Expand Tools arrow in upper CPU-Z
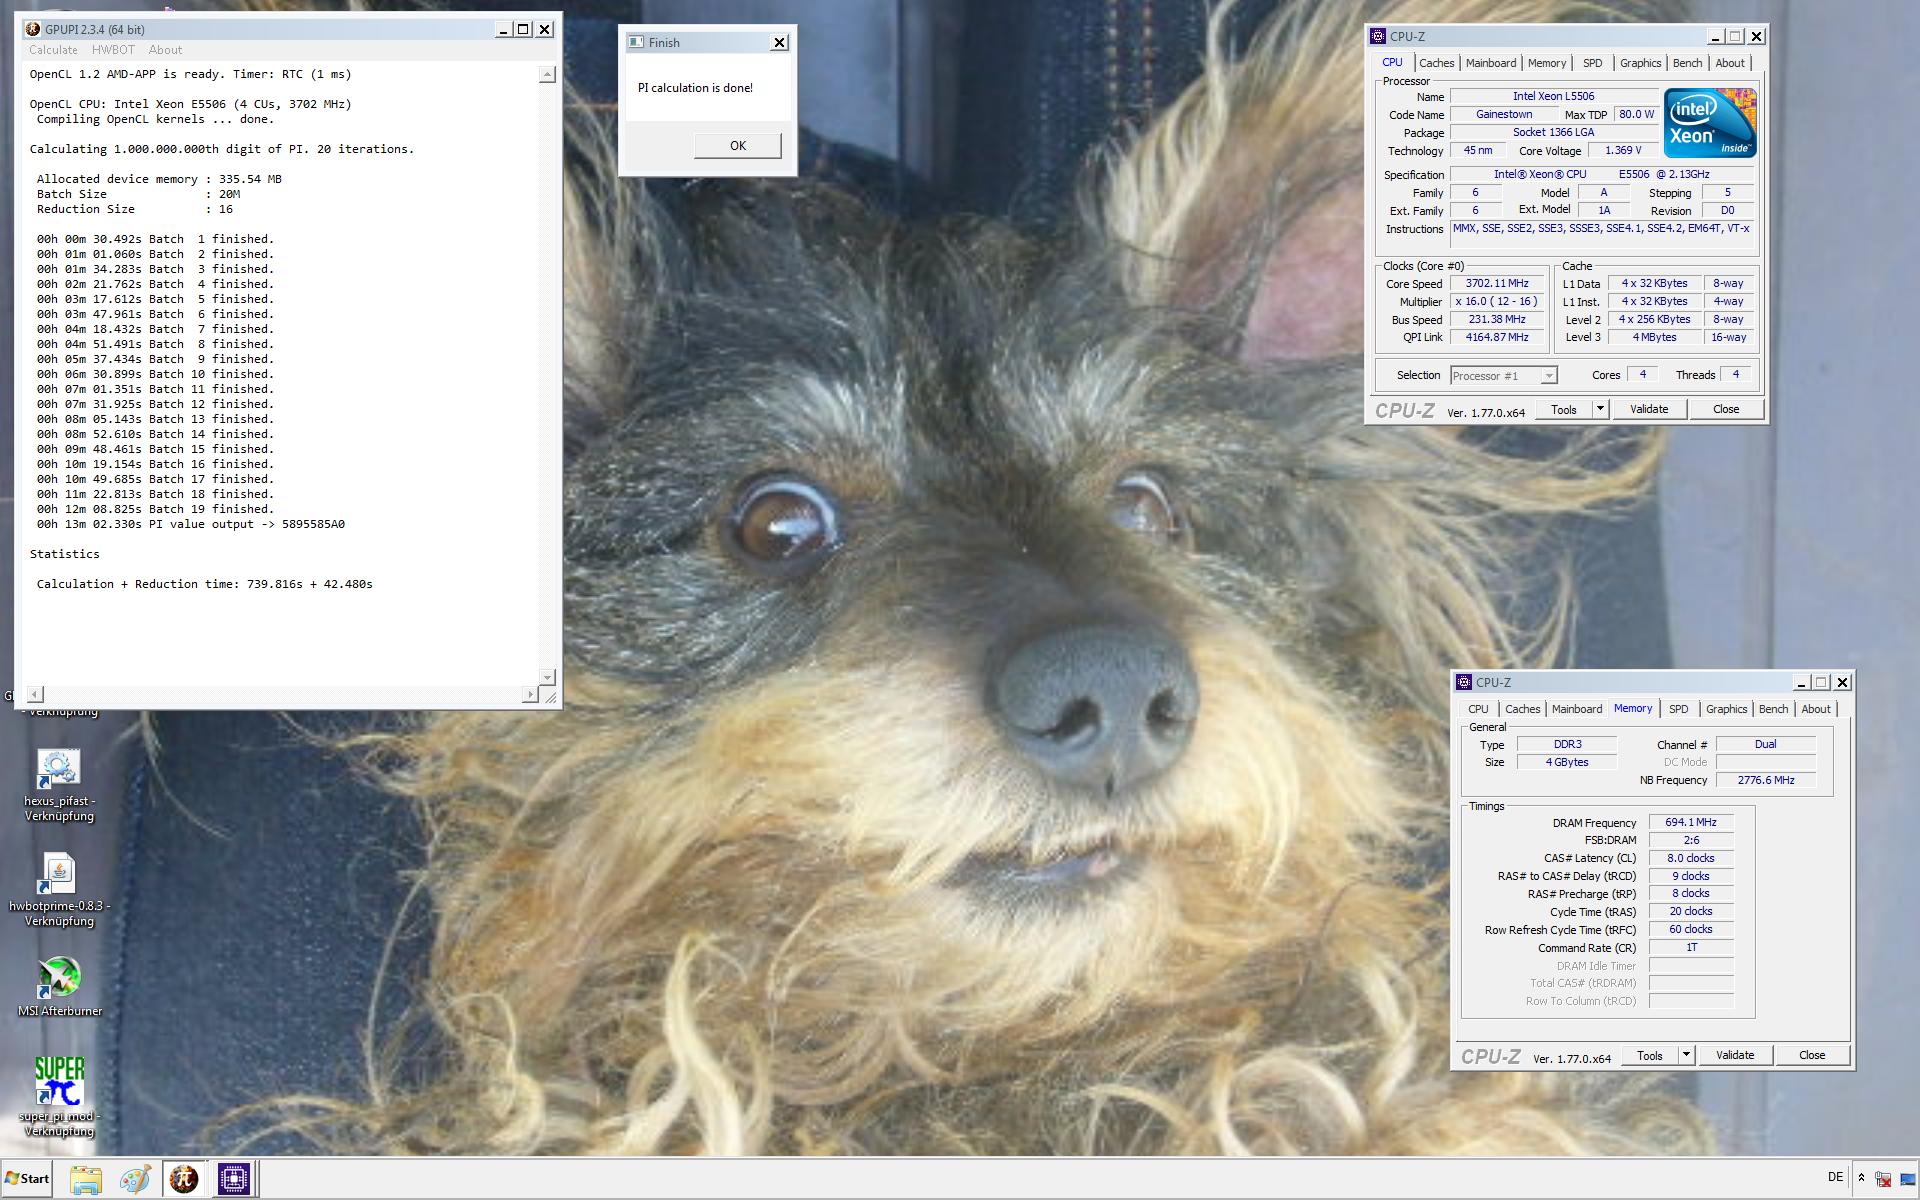Screen dimensions: 1920x1200 pyautogui.click(x=1600, y=409)
